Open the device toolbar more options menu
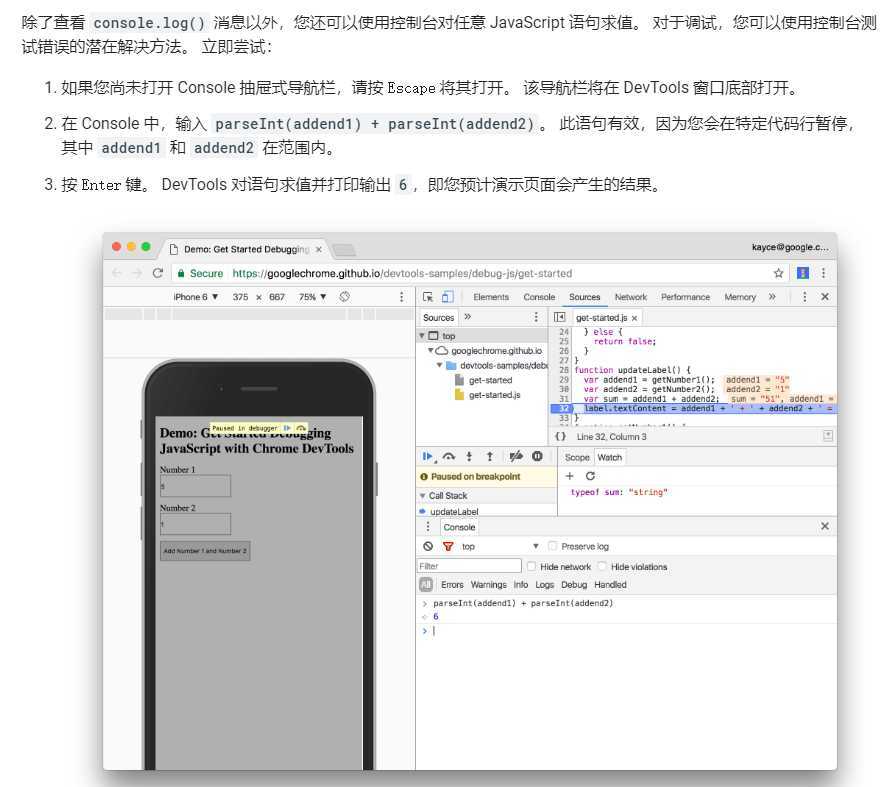Viewport: 894px width, 787px height. (x=401, y=297)
